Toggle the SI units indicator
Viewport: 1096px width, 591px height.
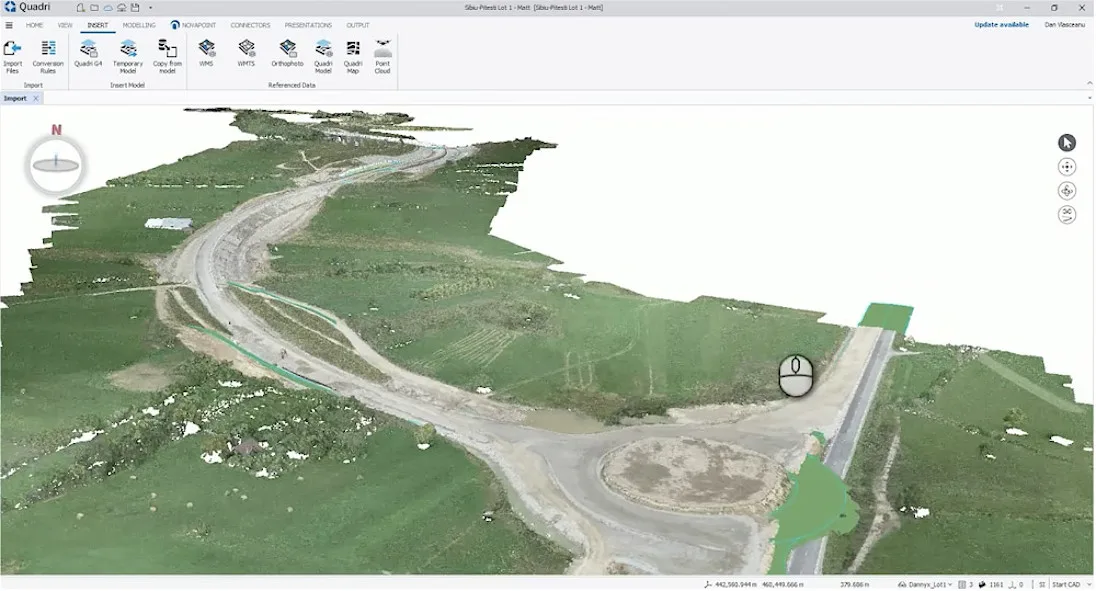(x=1041, y=585)
